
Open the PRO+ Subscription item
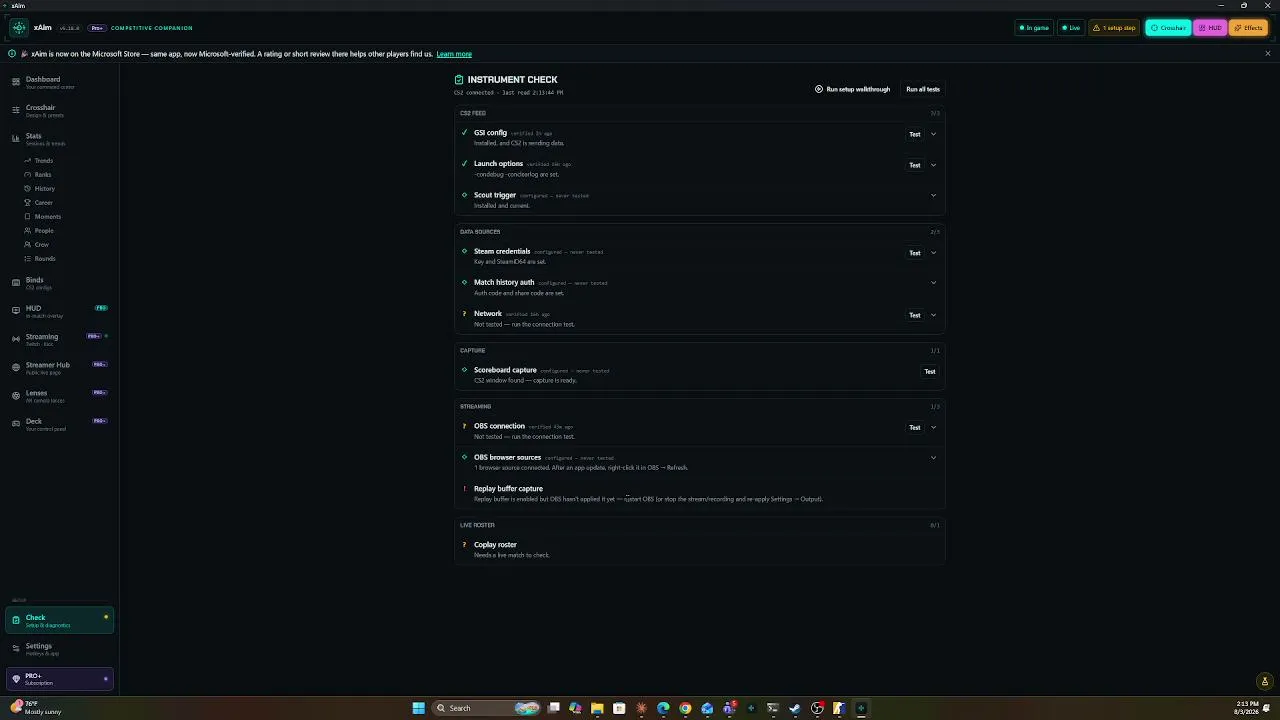pyautogui.click(x=60, y=679)
